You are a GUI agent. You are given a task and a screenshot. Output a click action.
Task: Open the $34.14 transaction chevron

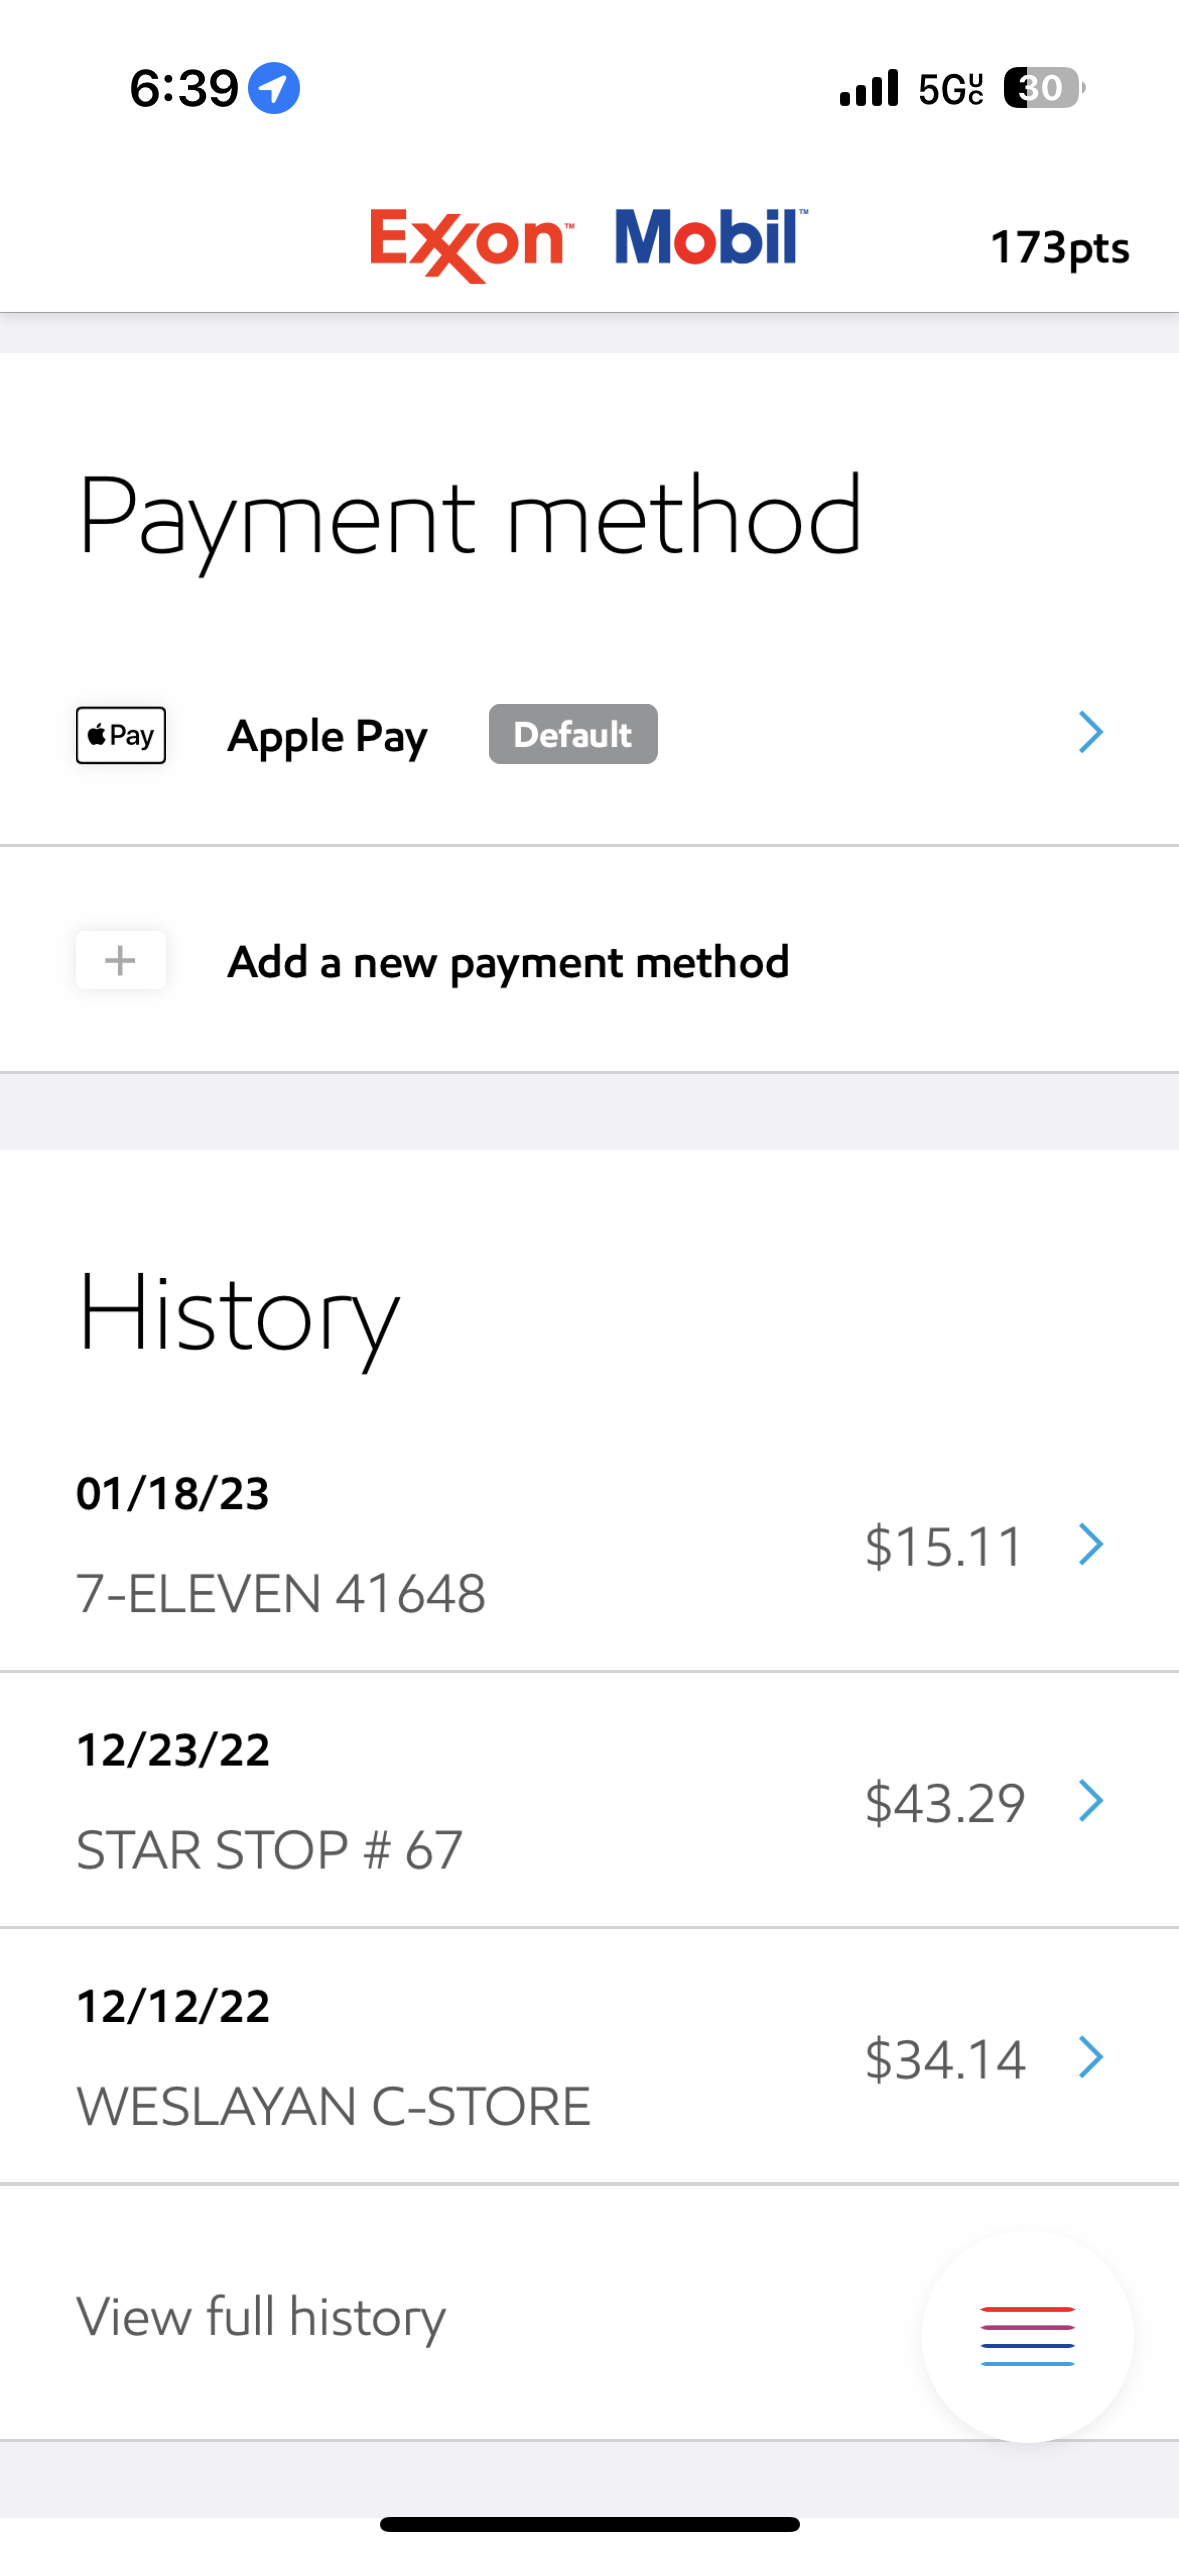click(1090, 2057)
